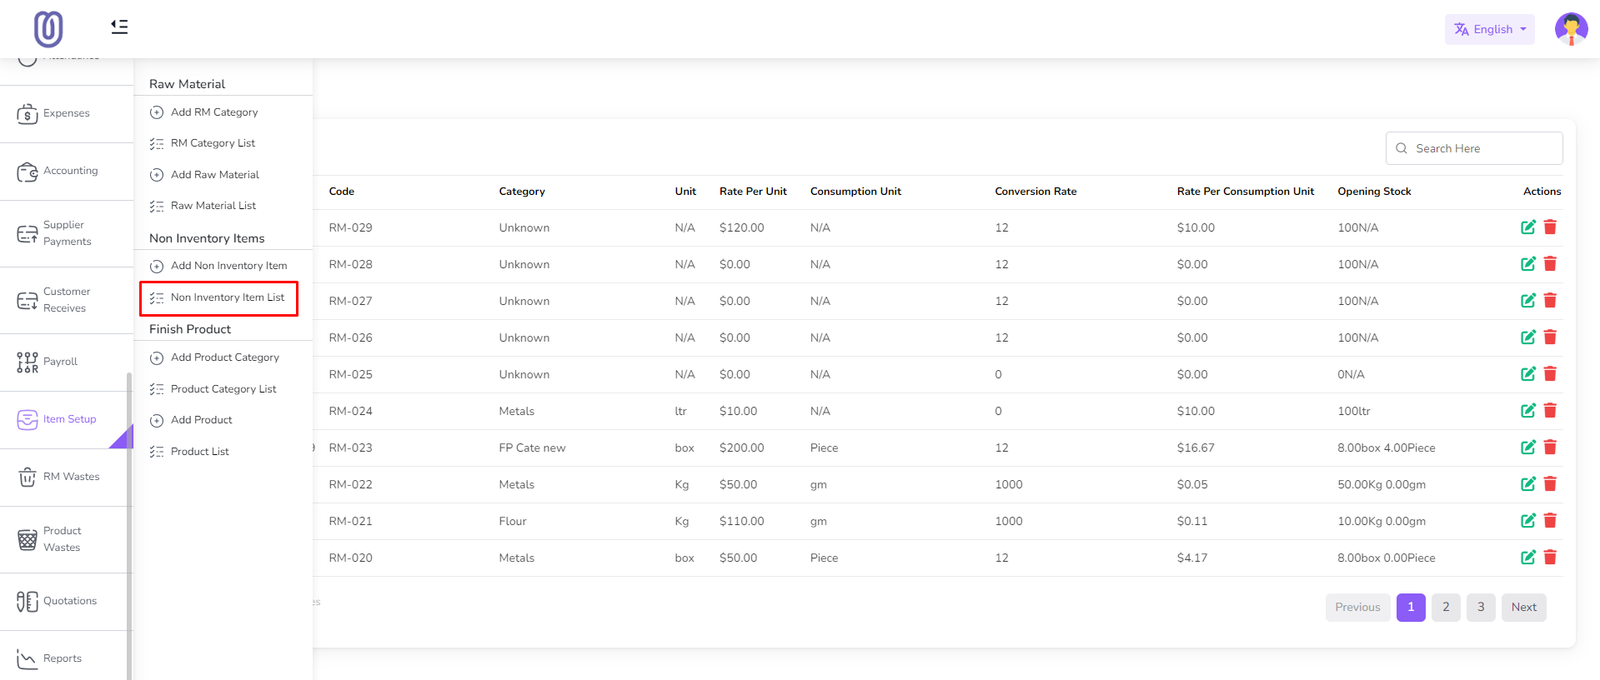1600x680 pixels.
Task: Delete the RM-028 row with trash icon
Action: pyautogui.click(x=1550, y=264)
